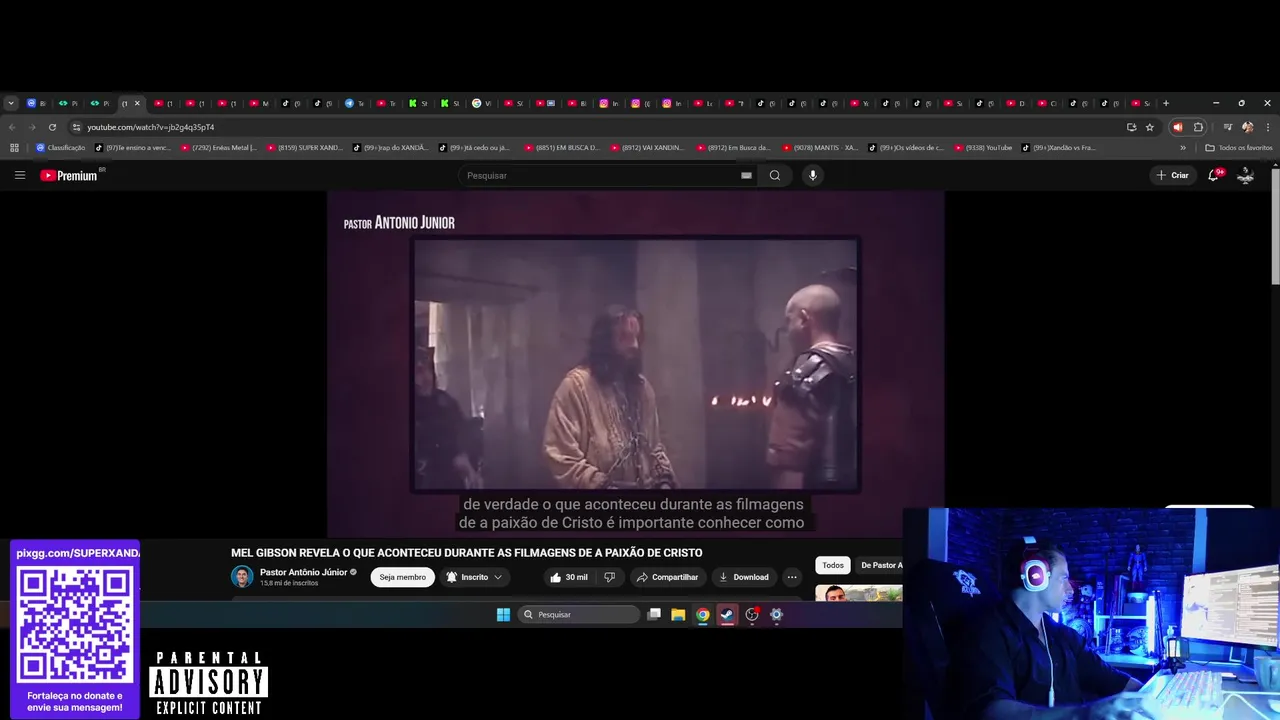1280x720 pixels.
Task: Open the (9338) YouTube bookmark
Action: (x=983, y=147)
